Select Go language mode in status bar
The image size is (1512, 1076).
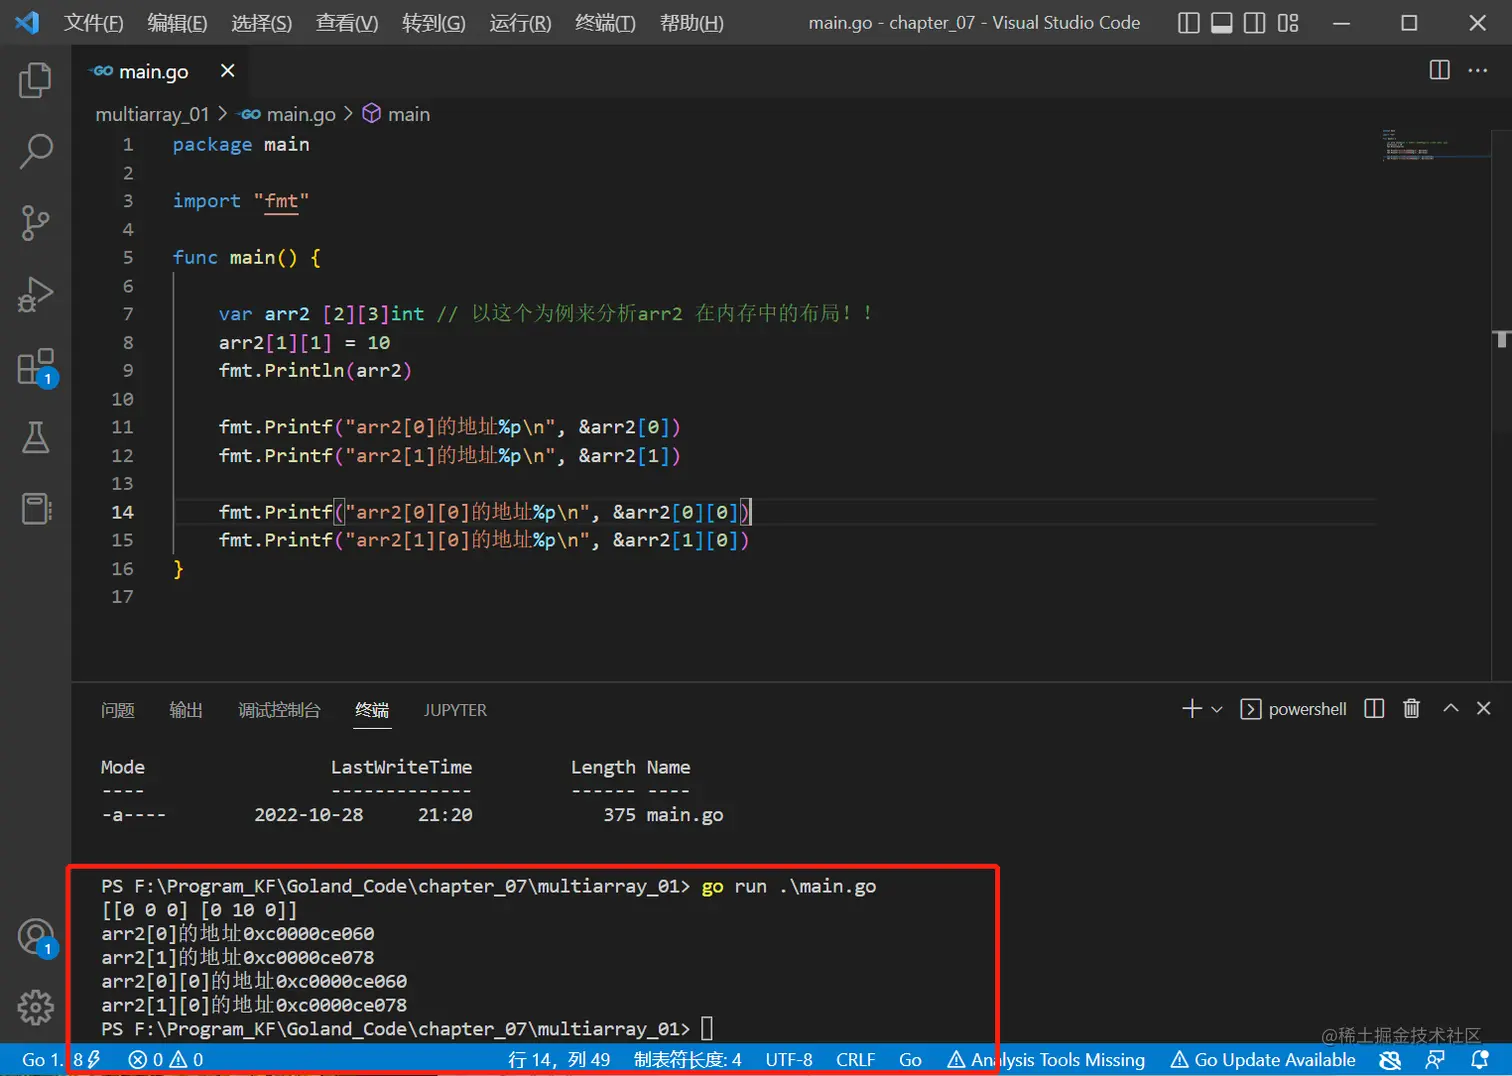910,1060
